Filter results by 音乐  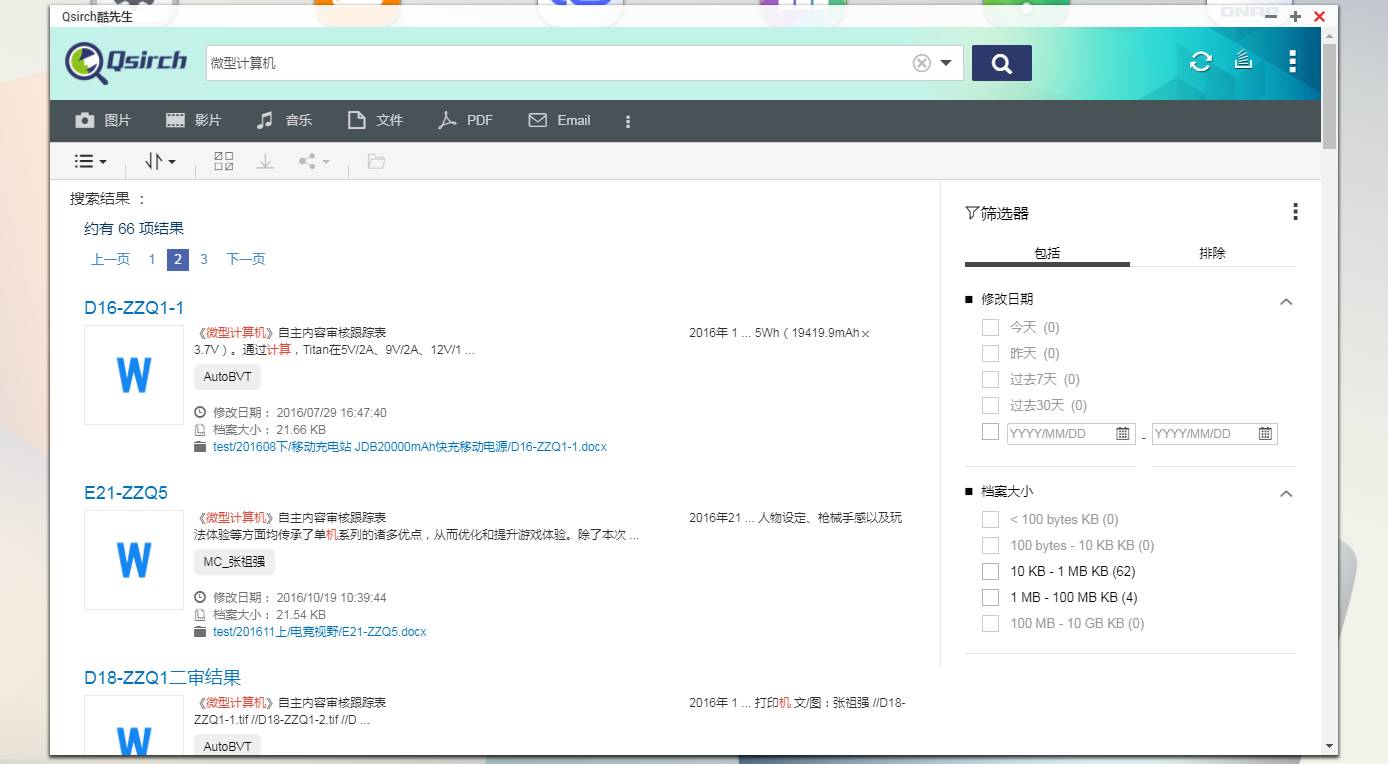click(284, 120)
